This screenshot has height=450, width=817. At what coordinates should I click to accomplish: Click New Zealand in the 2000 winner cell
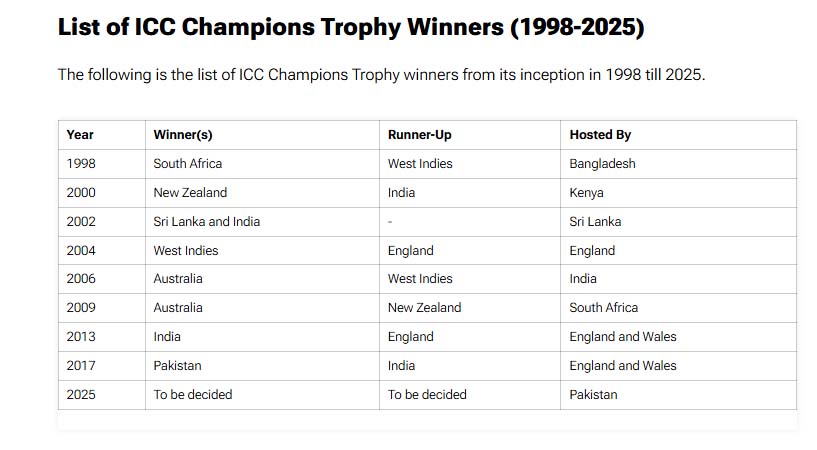(x=190, y=193)
